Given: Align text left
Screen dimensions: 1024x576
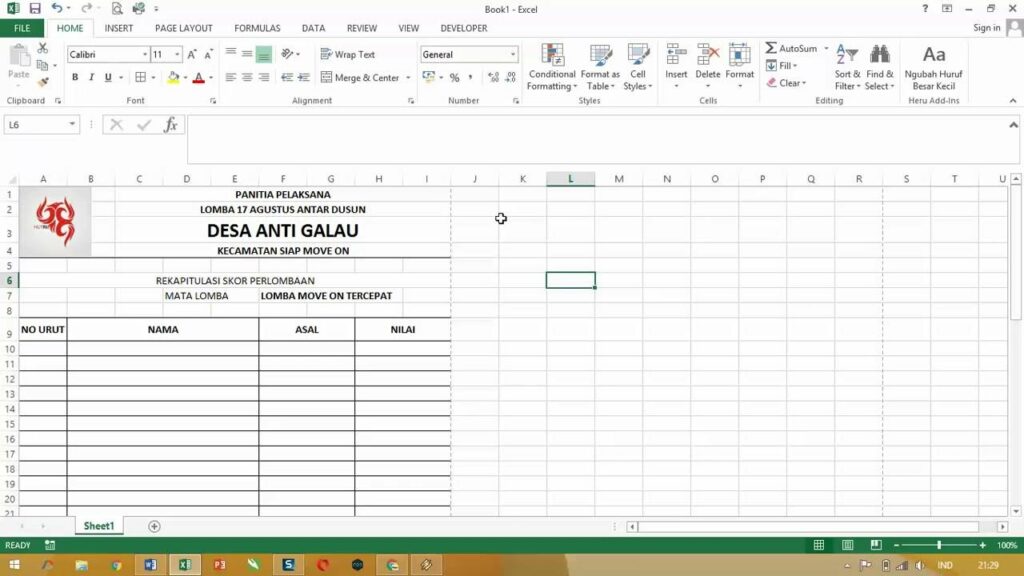Looking at the screenshot, I should [231, 77].
